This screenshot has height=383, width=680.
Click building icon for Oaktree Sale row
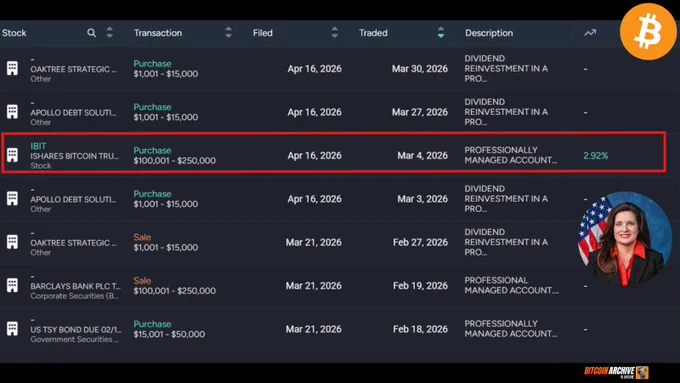(13, 242)
